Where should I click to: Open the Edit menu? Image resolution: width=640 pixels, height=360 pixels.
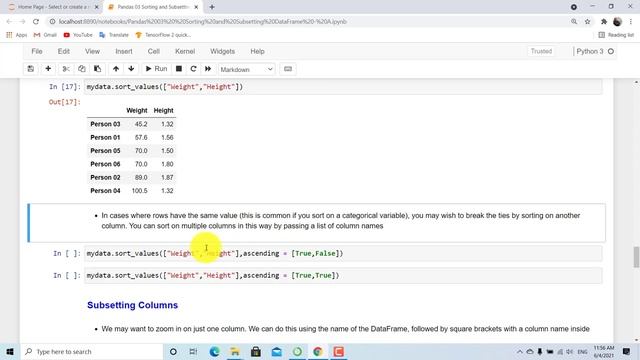[64, 51]
